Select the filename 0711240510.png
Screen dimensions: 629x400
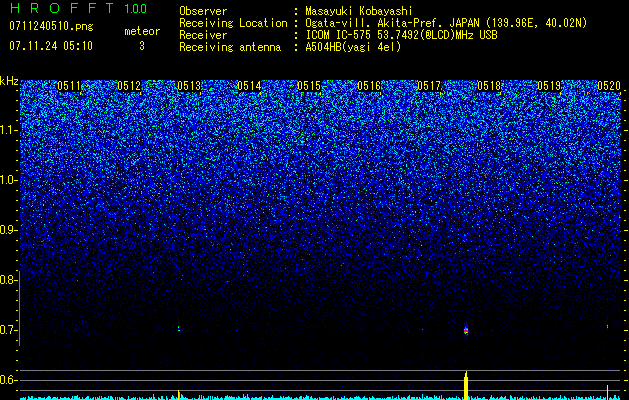coord(51,26)
